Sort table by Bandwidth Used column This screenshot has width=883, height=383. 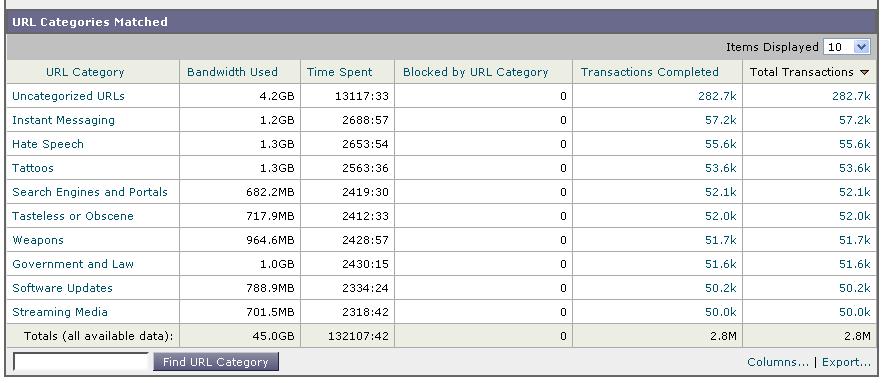pyautogui.click(x=232, y=72)
